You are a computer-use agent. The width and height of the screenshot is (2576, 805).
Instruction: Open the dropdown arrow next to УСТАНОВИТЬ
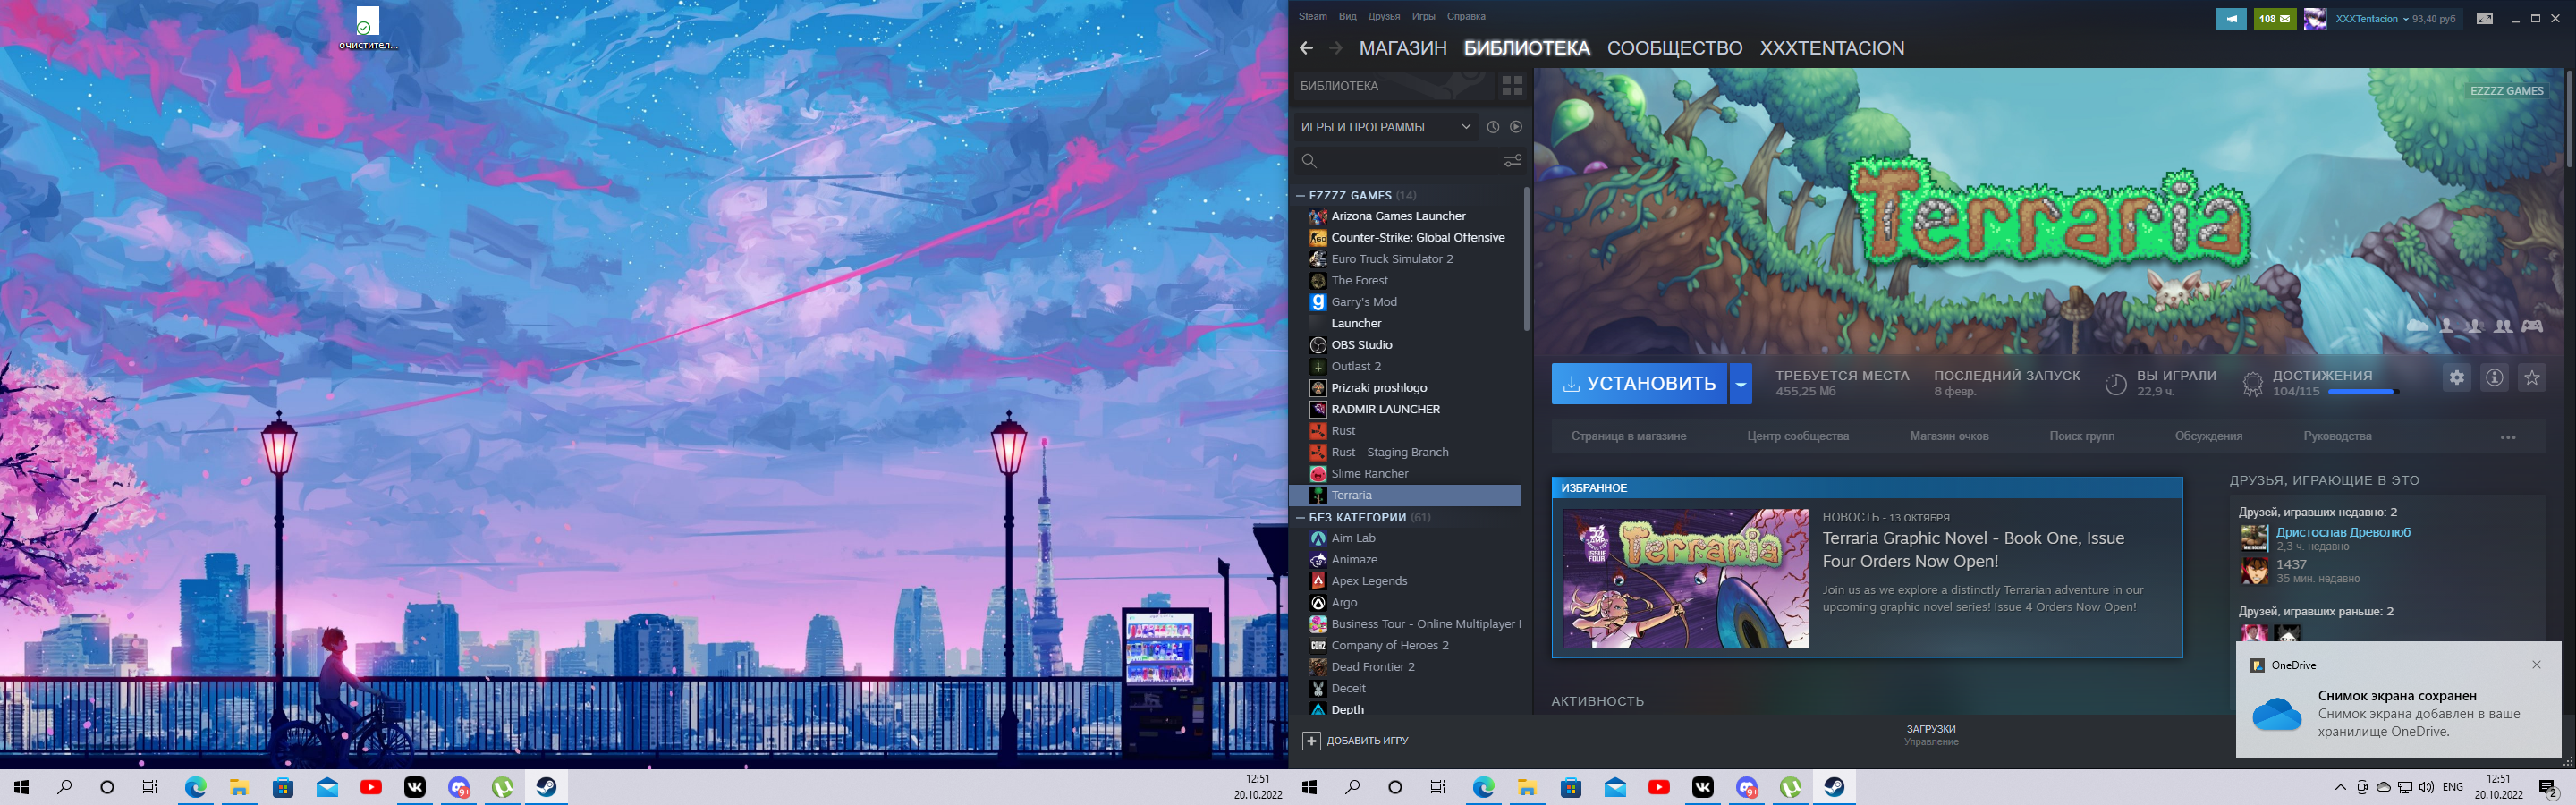coord(1741,384)
